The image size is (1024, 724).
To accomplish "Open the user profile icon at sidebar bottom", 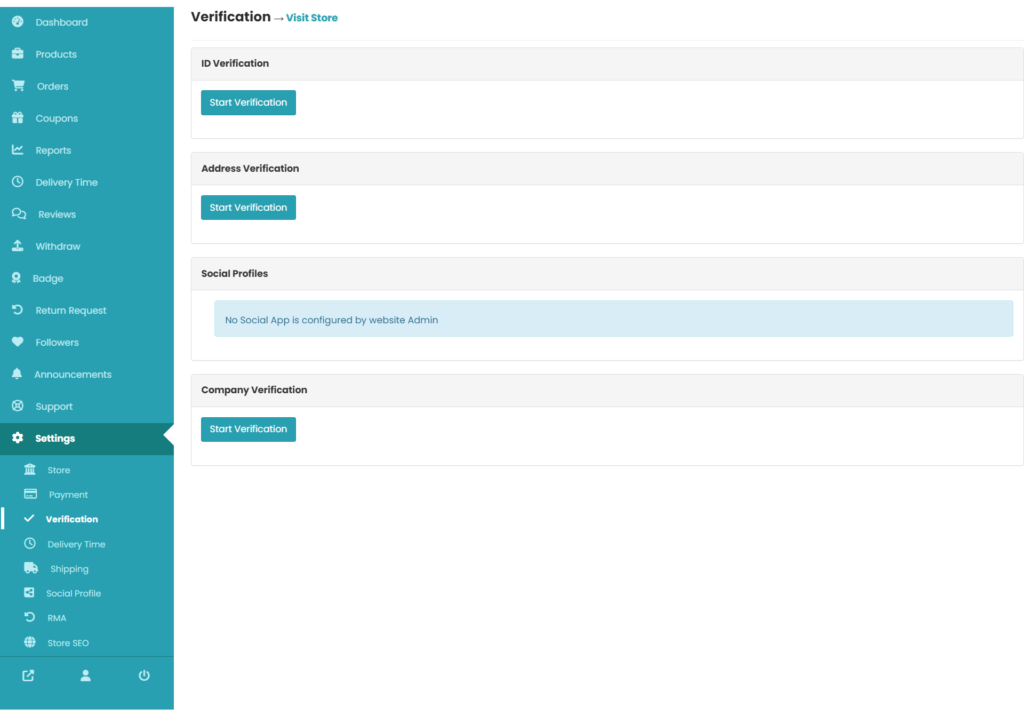I will coord(86,676).
